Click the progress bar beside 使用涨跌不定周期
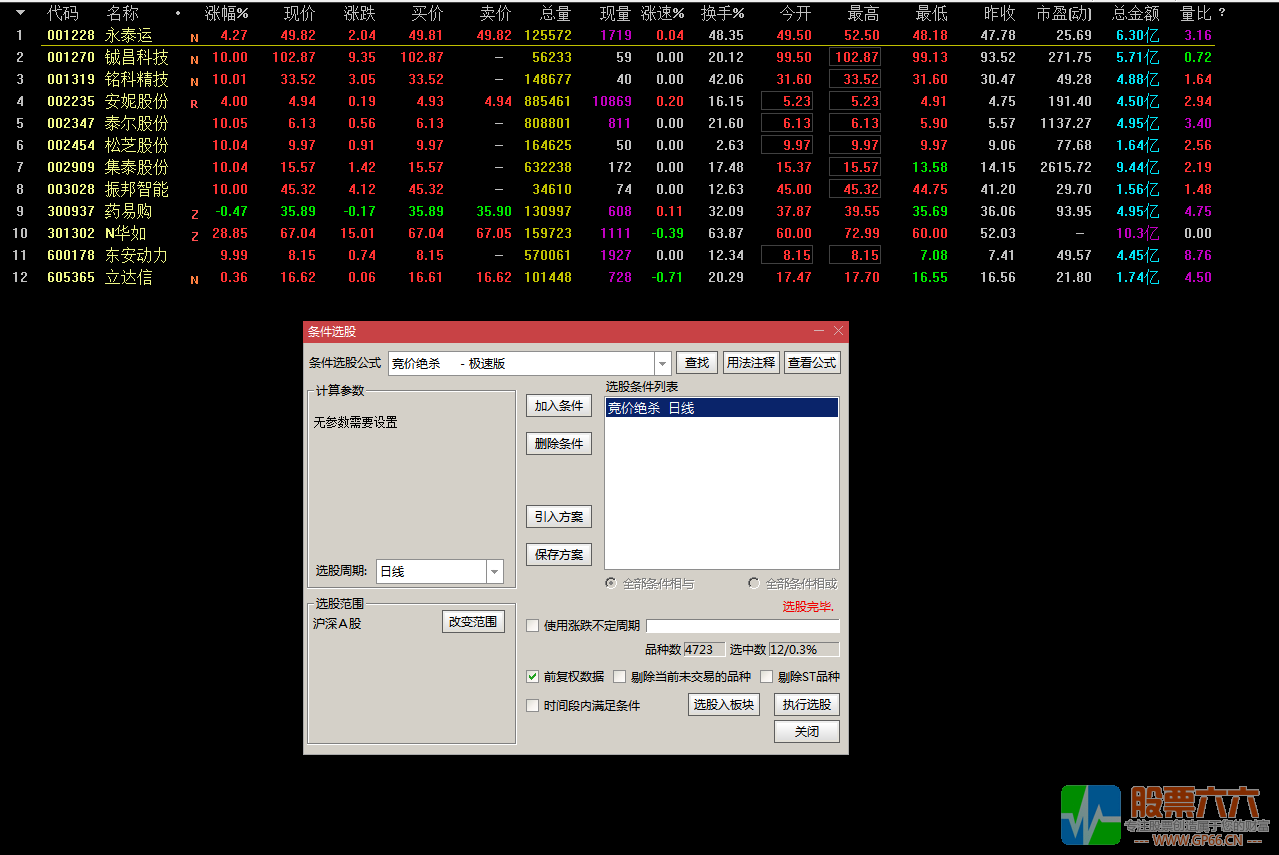 click(742, 626)
